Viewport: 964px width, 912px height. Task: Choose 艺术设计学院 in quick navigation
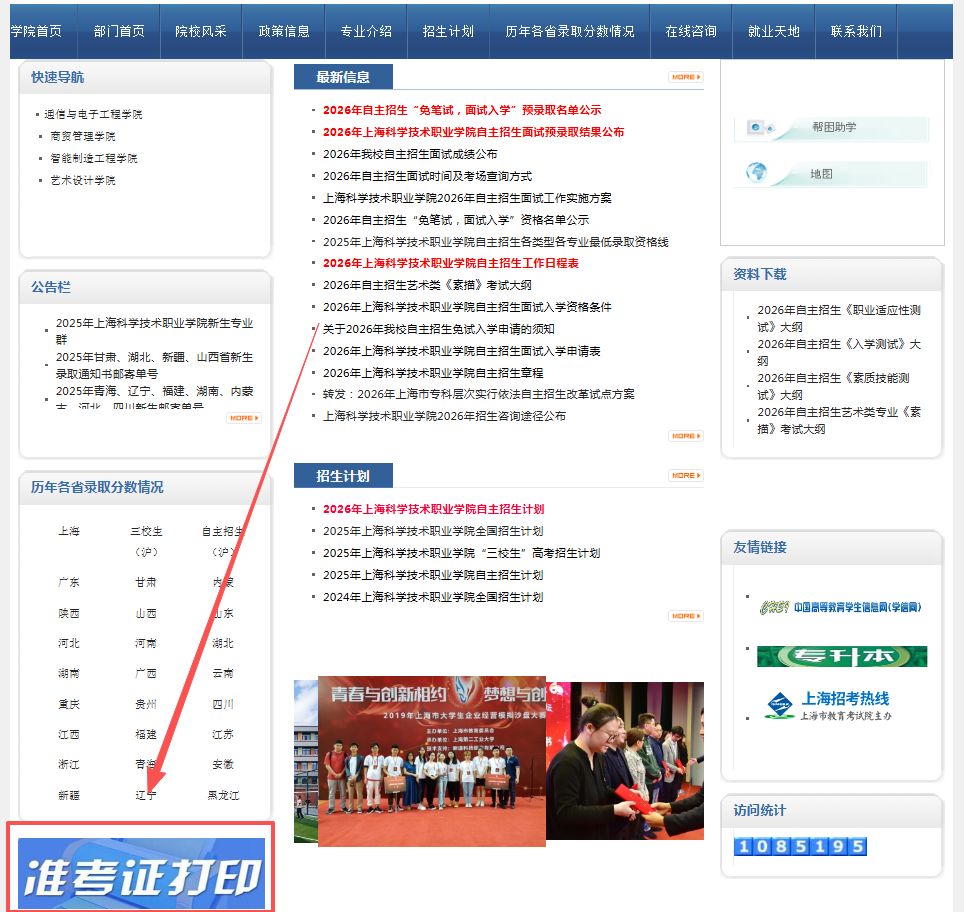83,181
